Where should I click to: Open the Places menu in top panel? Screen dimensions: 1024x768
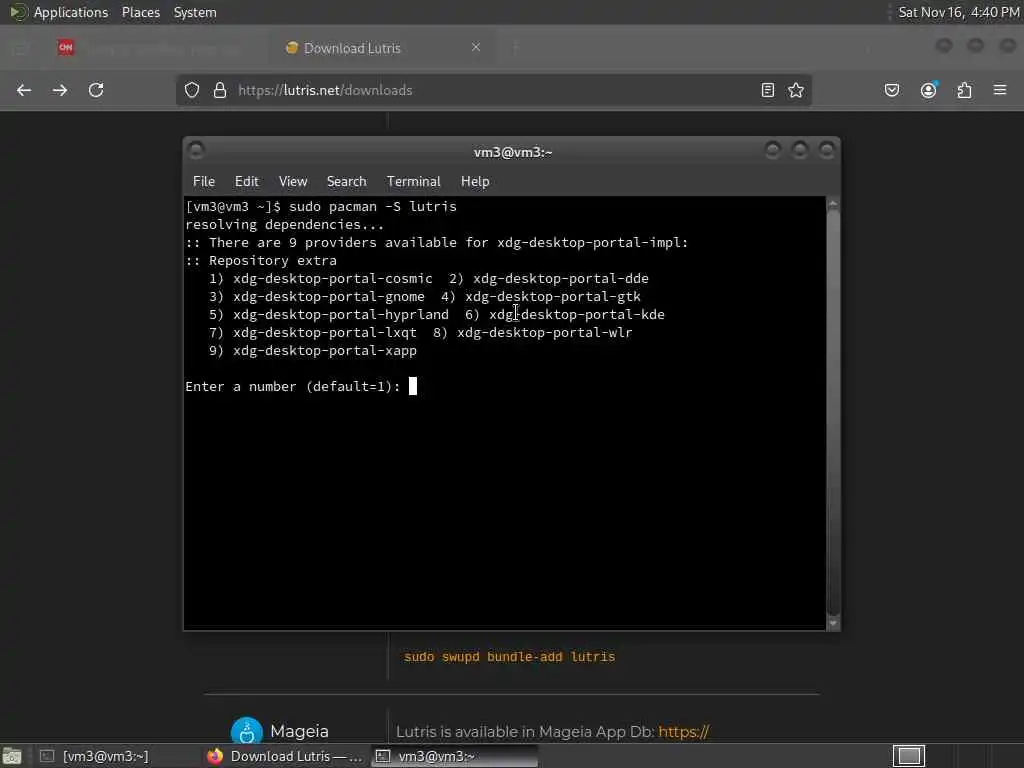click(140, 12)
